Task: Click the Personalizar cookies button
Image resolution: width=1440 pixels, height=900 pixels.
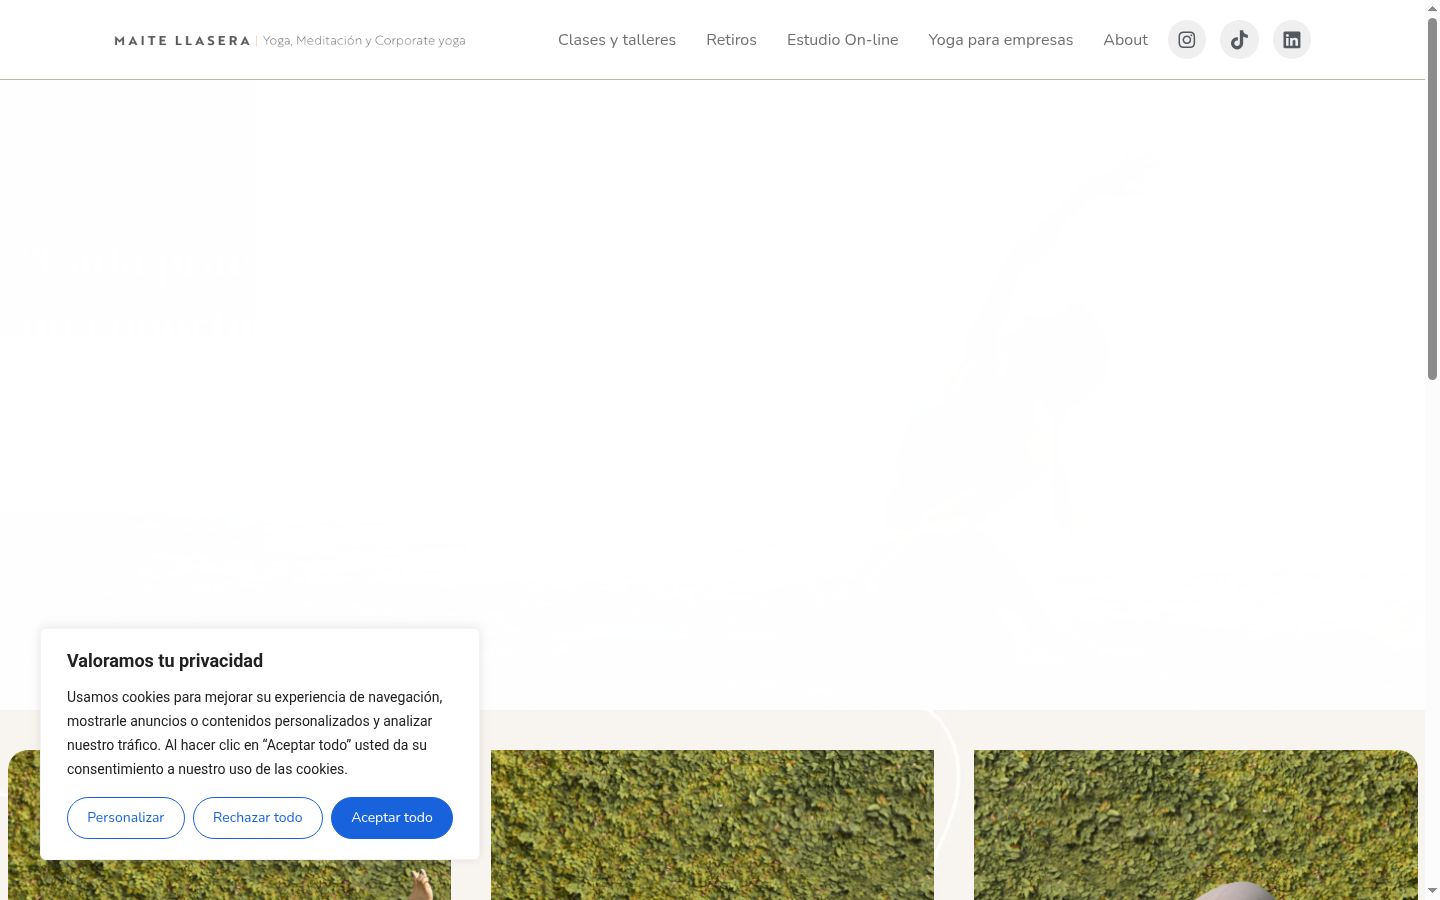Action: point(126,818)
